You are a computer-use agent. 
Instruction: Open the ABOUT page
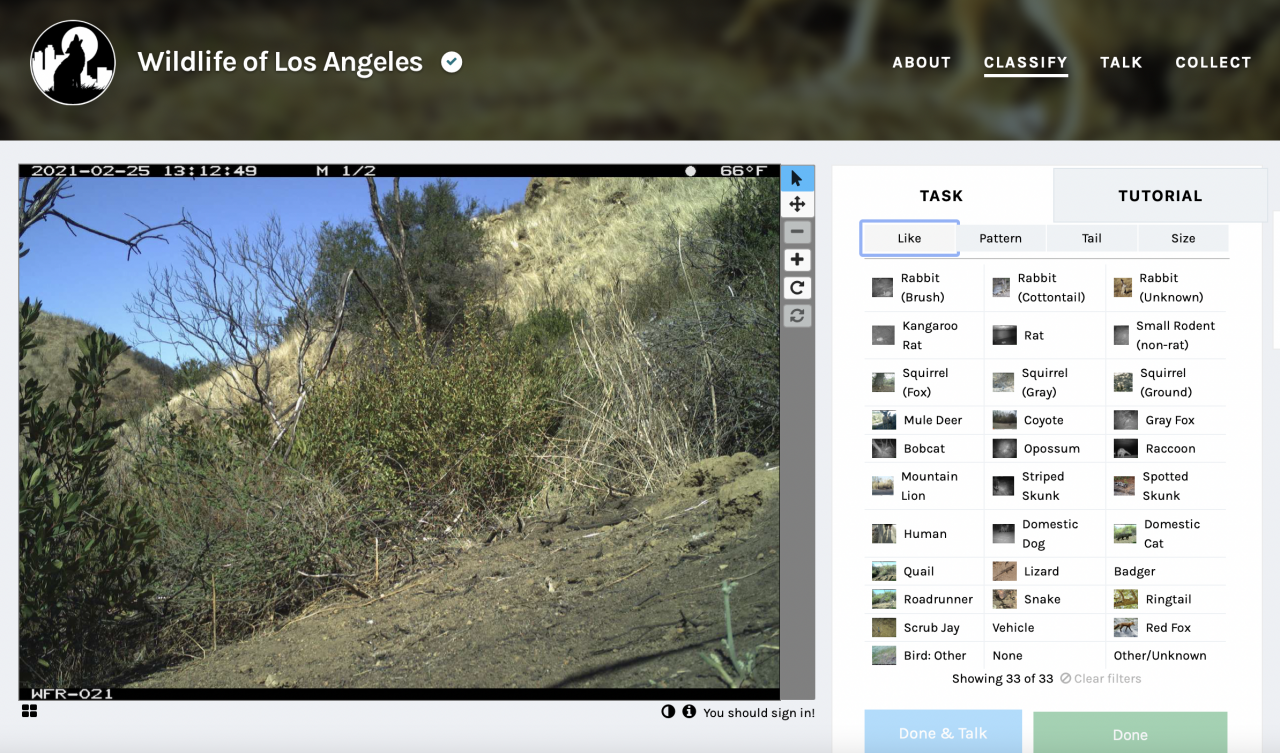click(x=921, y=62)
